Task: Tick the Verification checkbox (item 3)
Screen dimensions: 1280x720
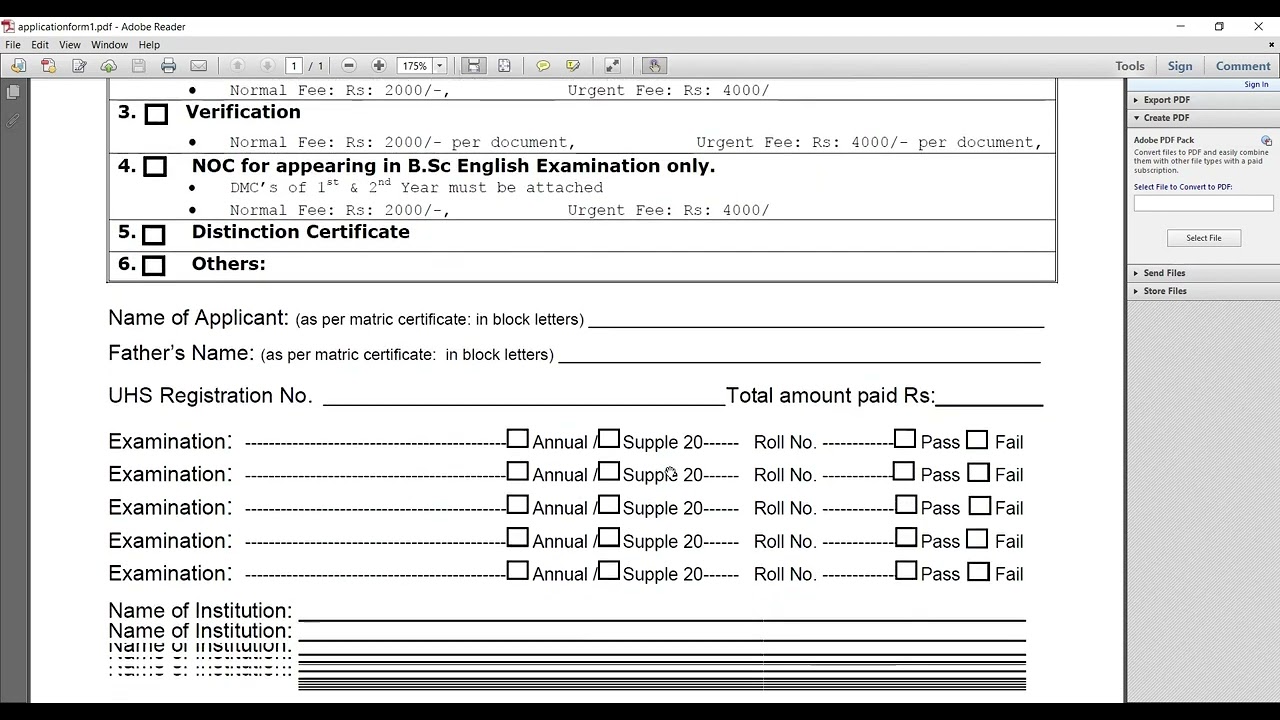Action: coord(156,114)
